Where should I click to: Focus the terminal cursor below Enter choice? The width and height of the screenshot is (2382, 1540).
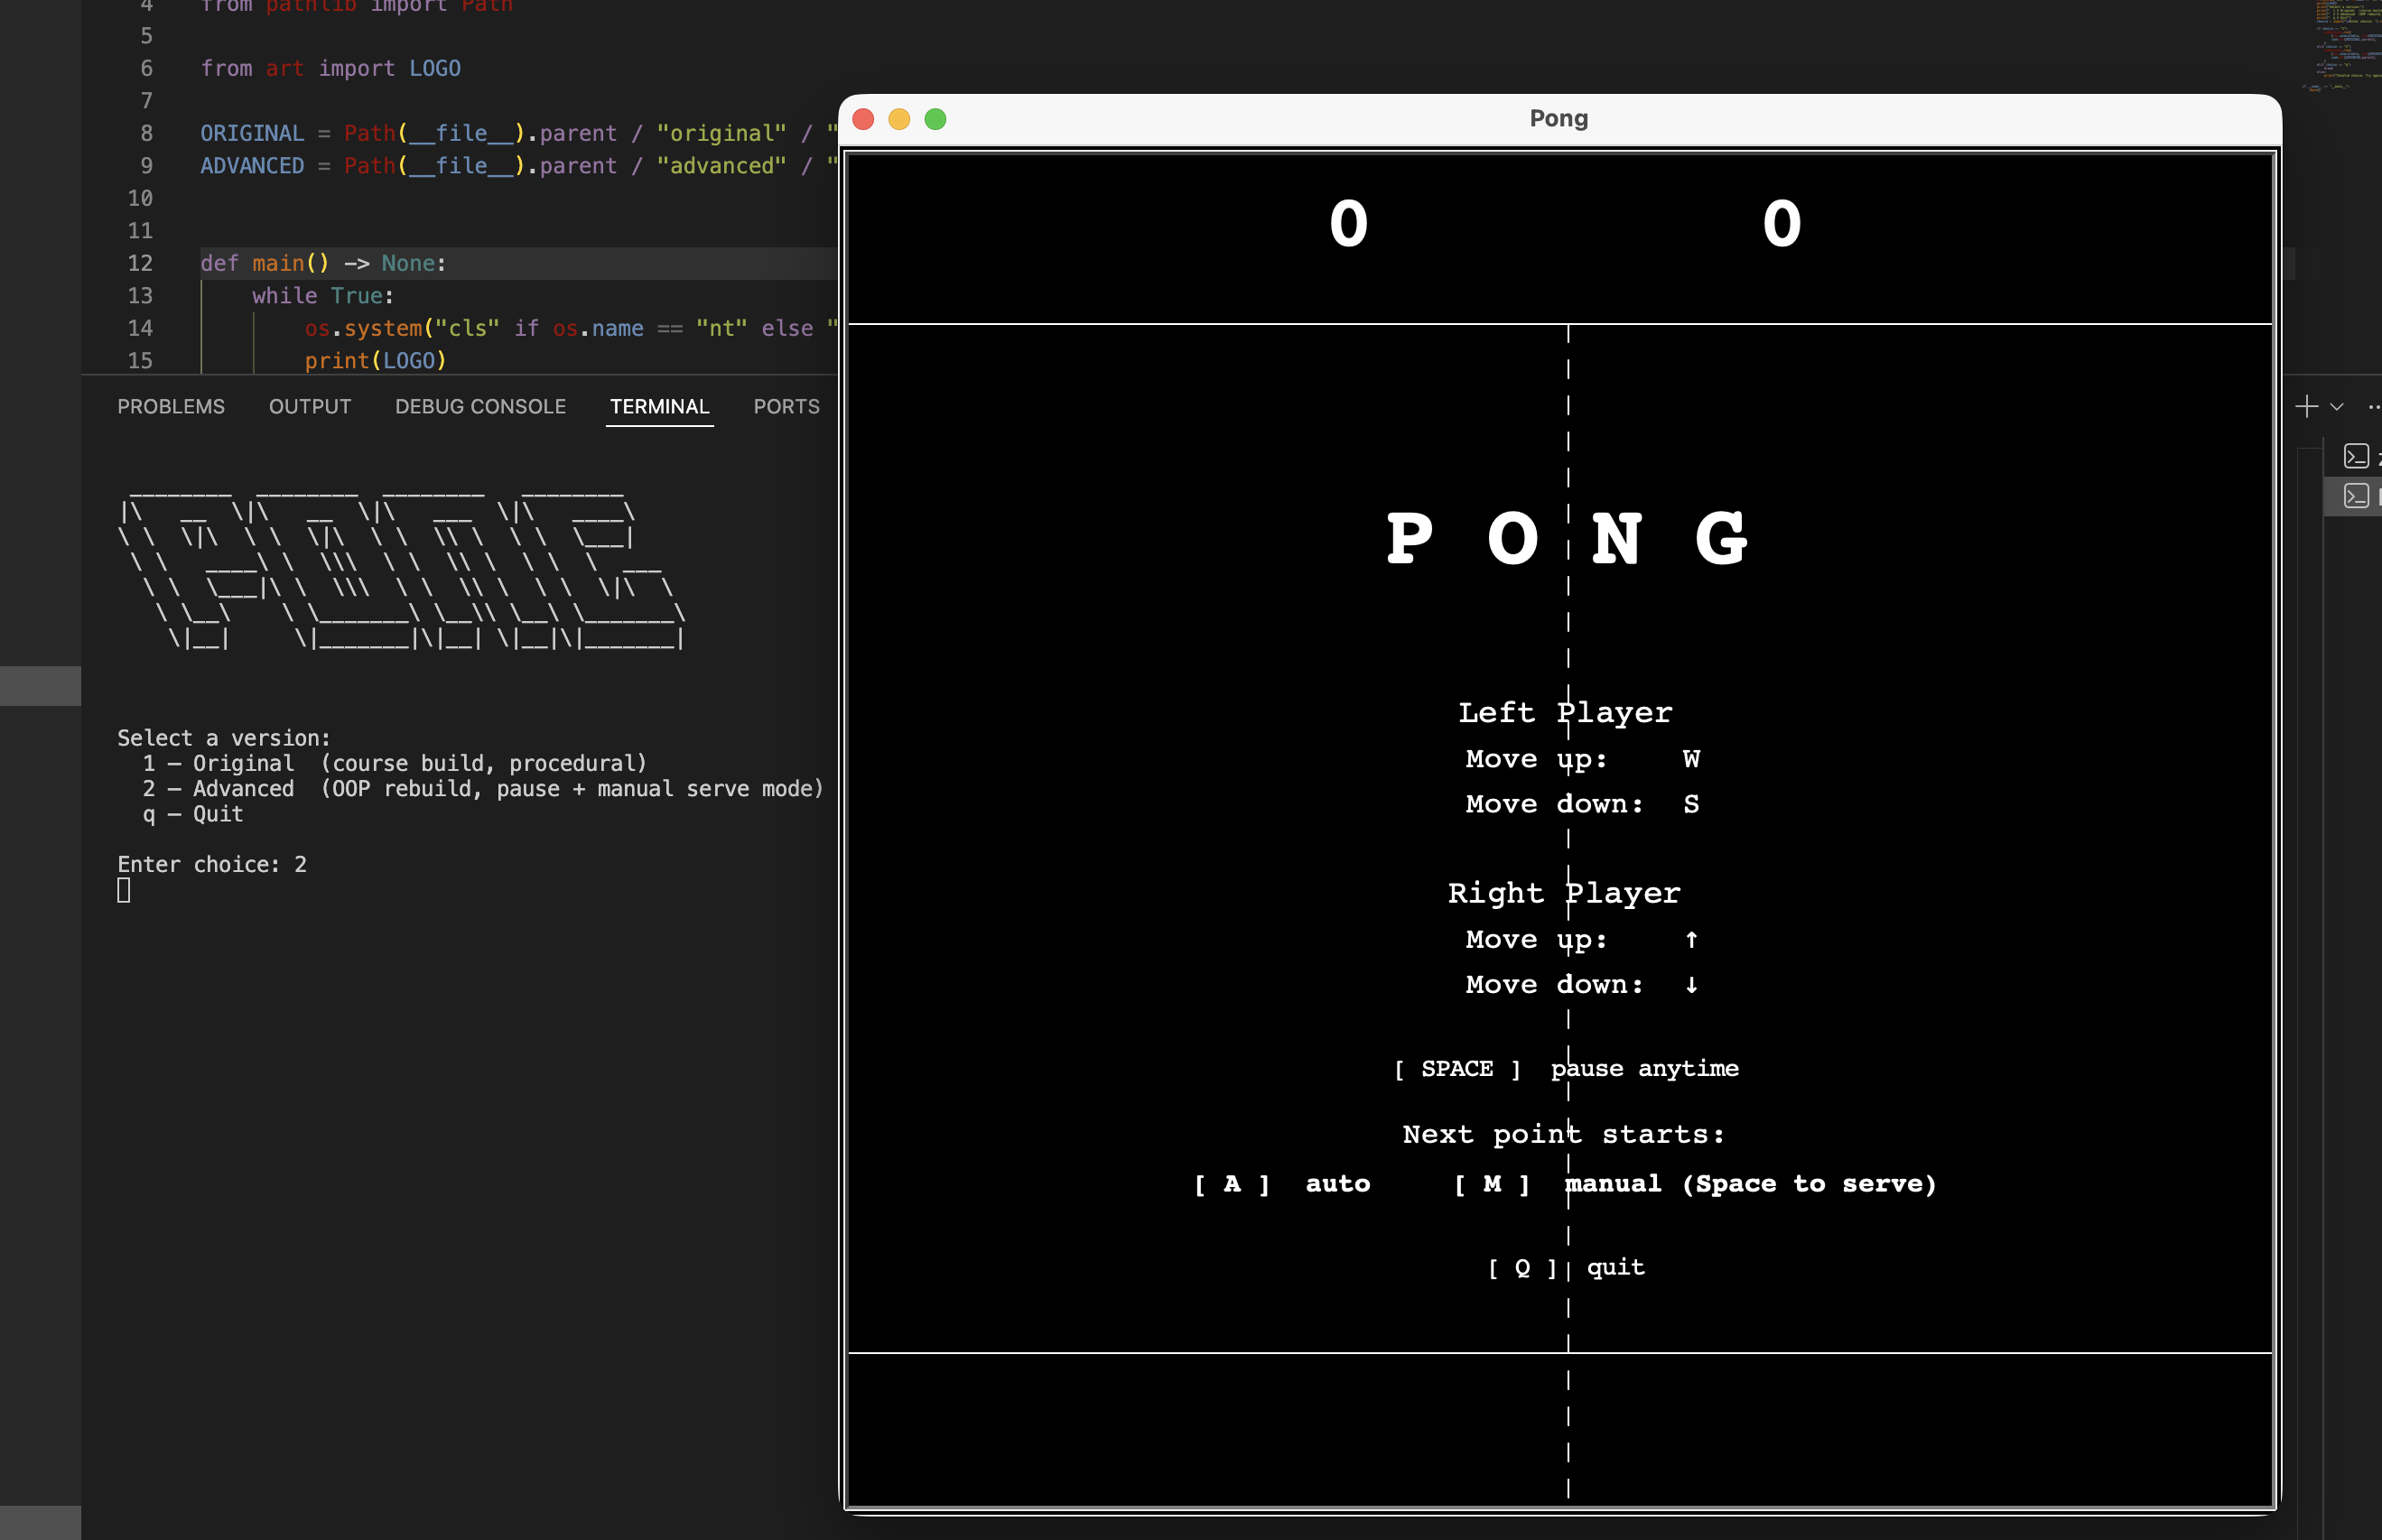pos(124,890)
